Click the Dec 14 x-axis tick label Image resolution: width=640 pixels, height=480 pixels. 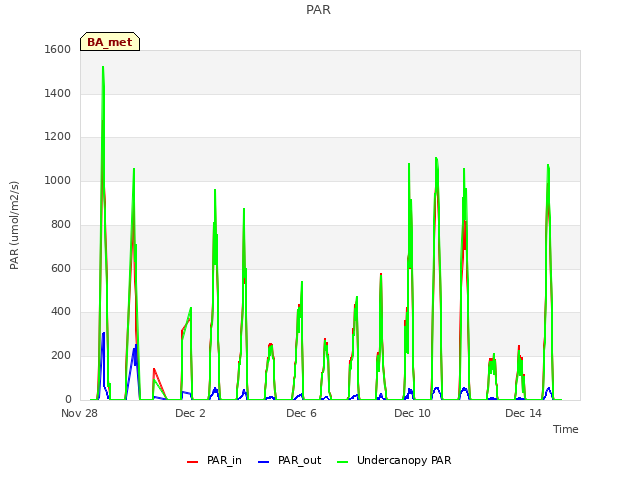point(523,413)
